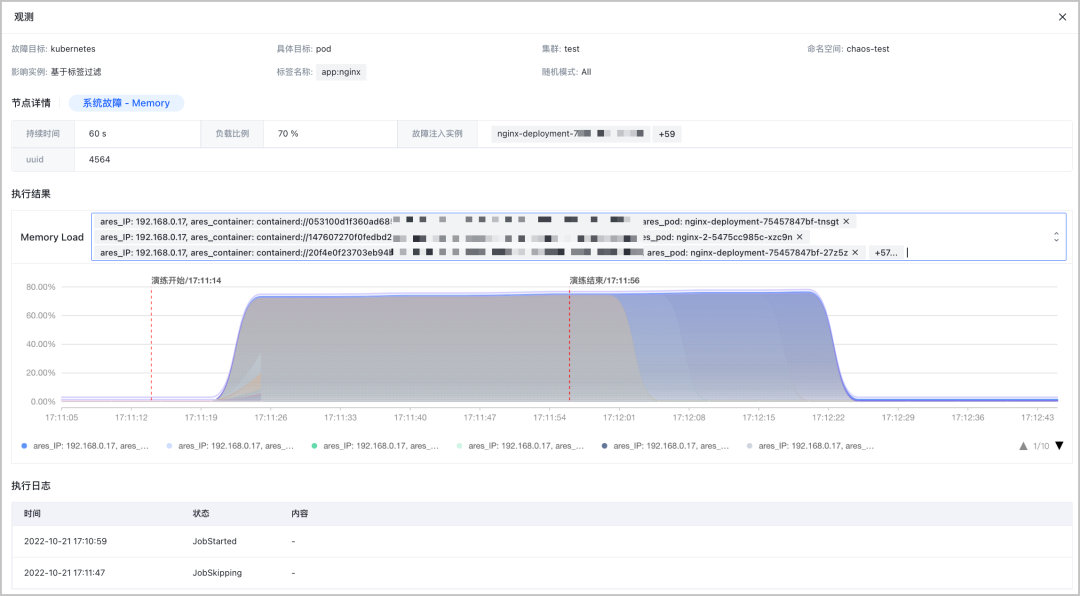Viewport: 1080px width, 596px height.
Task: Click the 40.00% y-axis label
Action: click(x=41, y=344)
